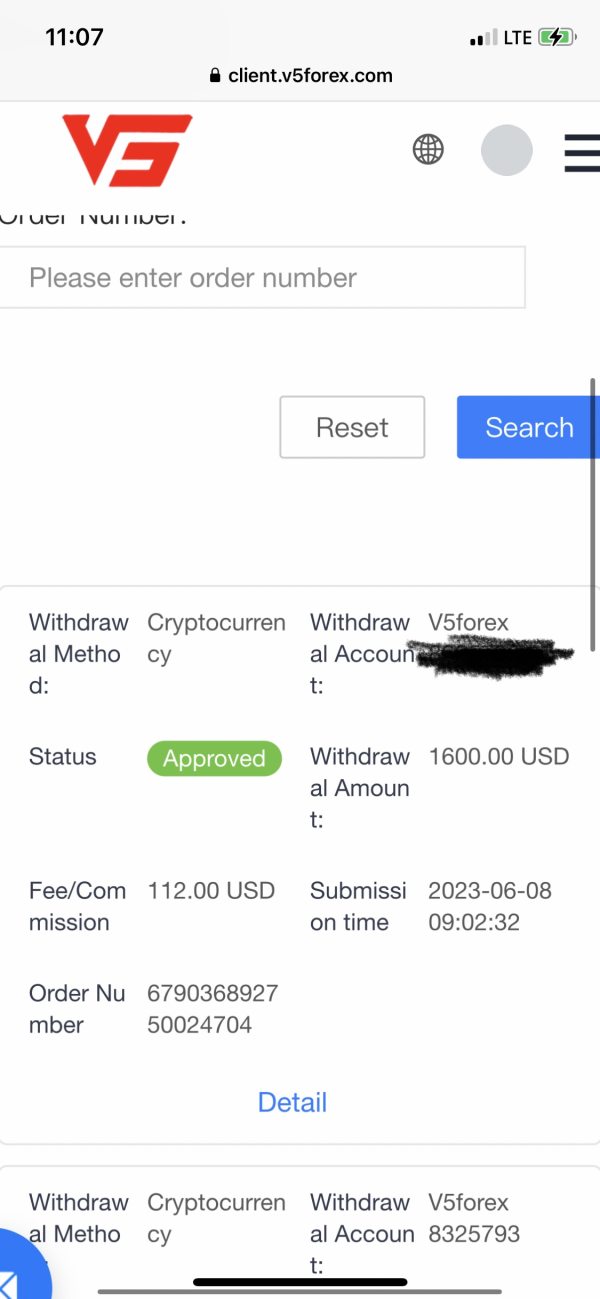Screen dimensions: 600x1299
Task: Tap the client.v5forex.com address bar
Action: point(300,76)
